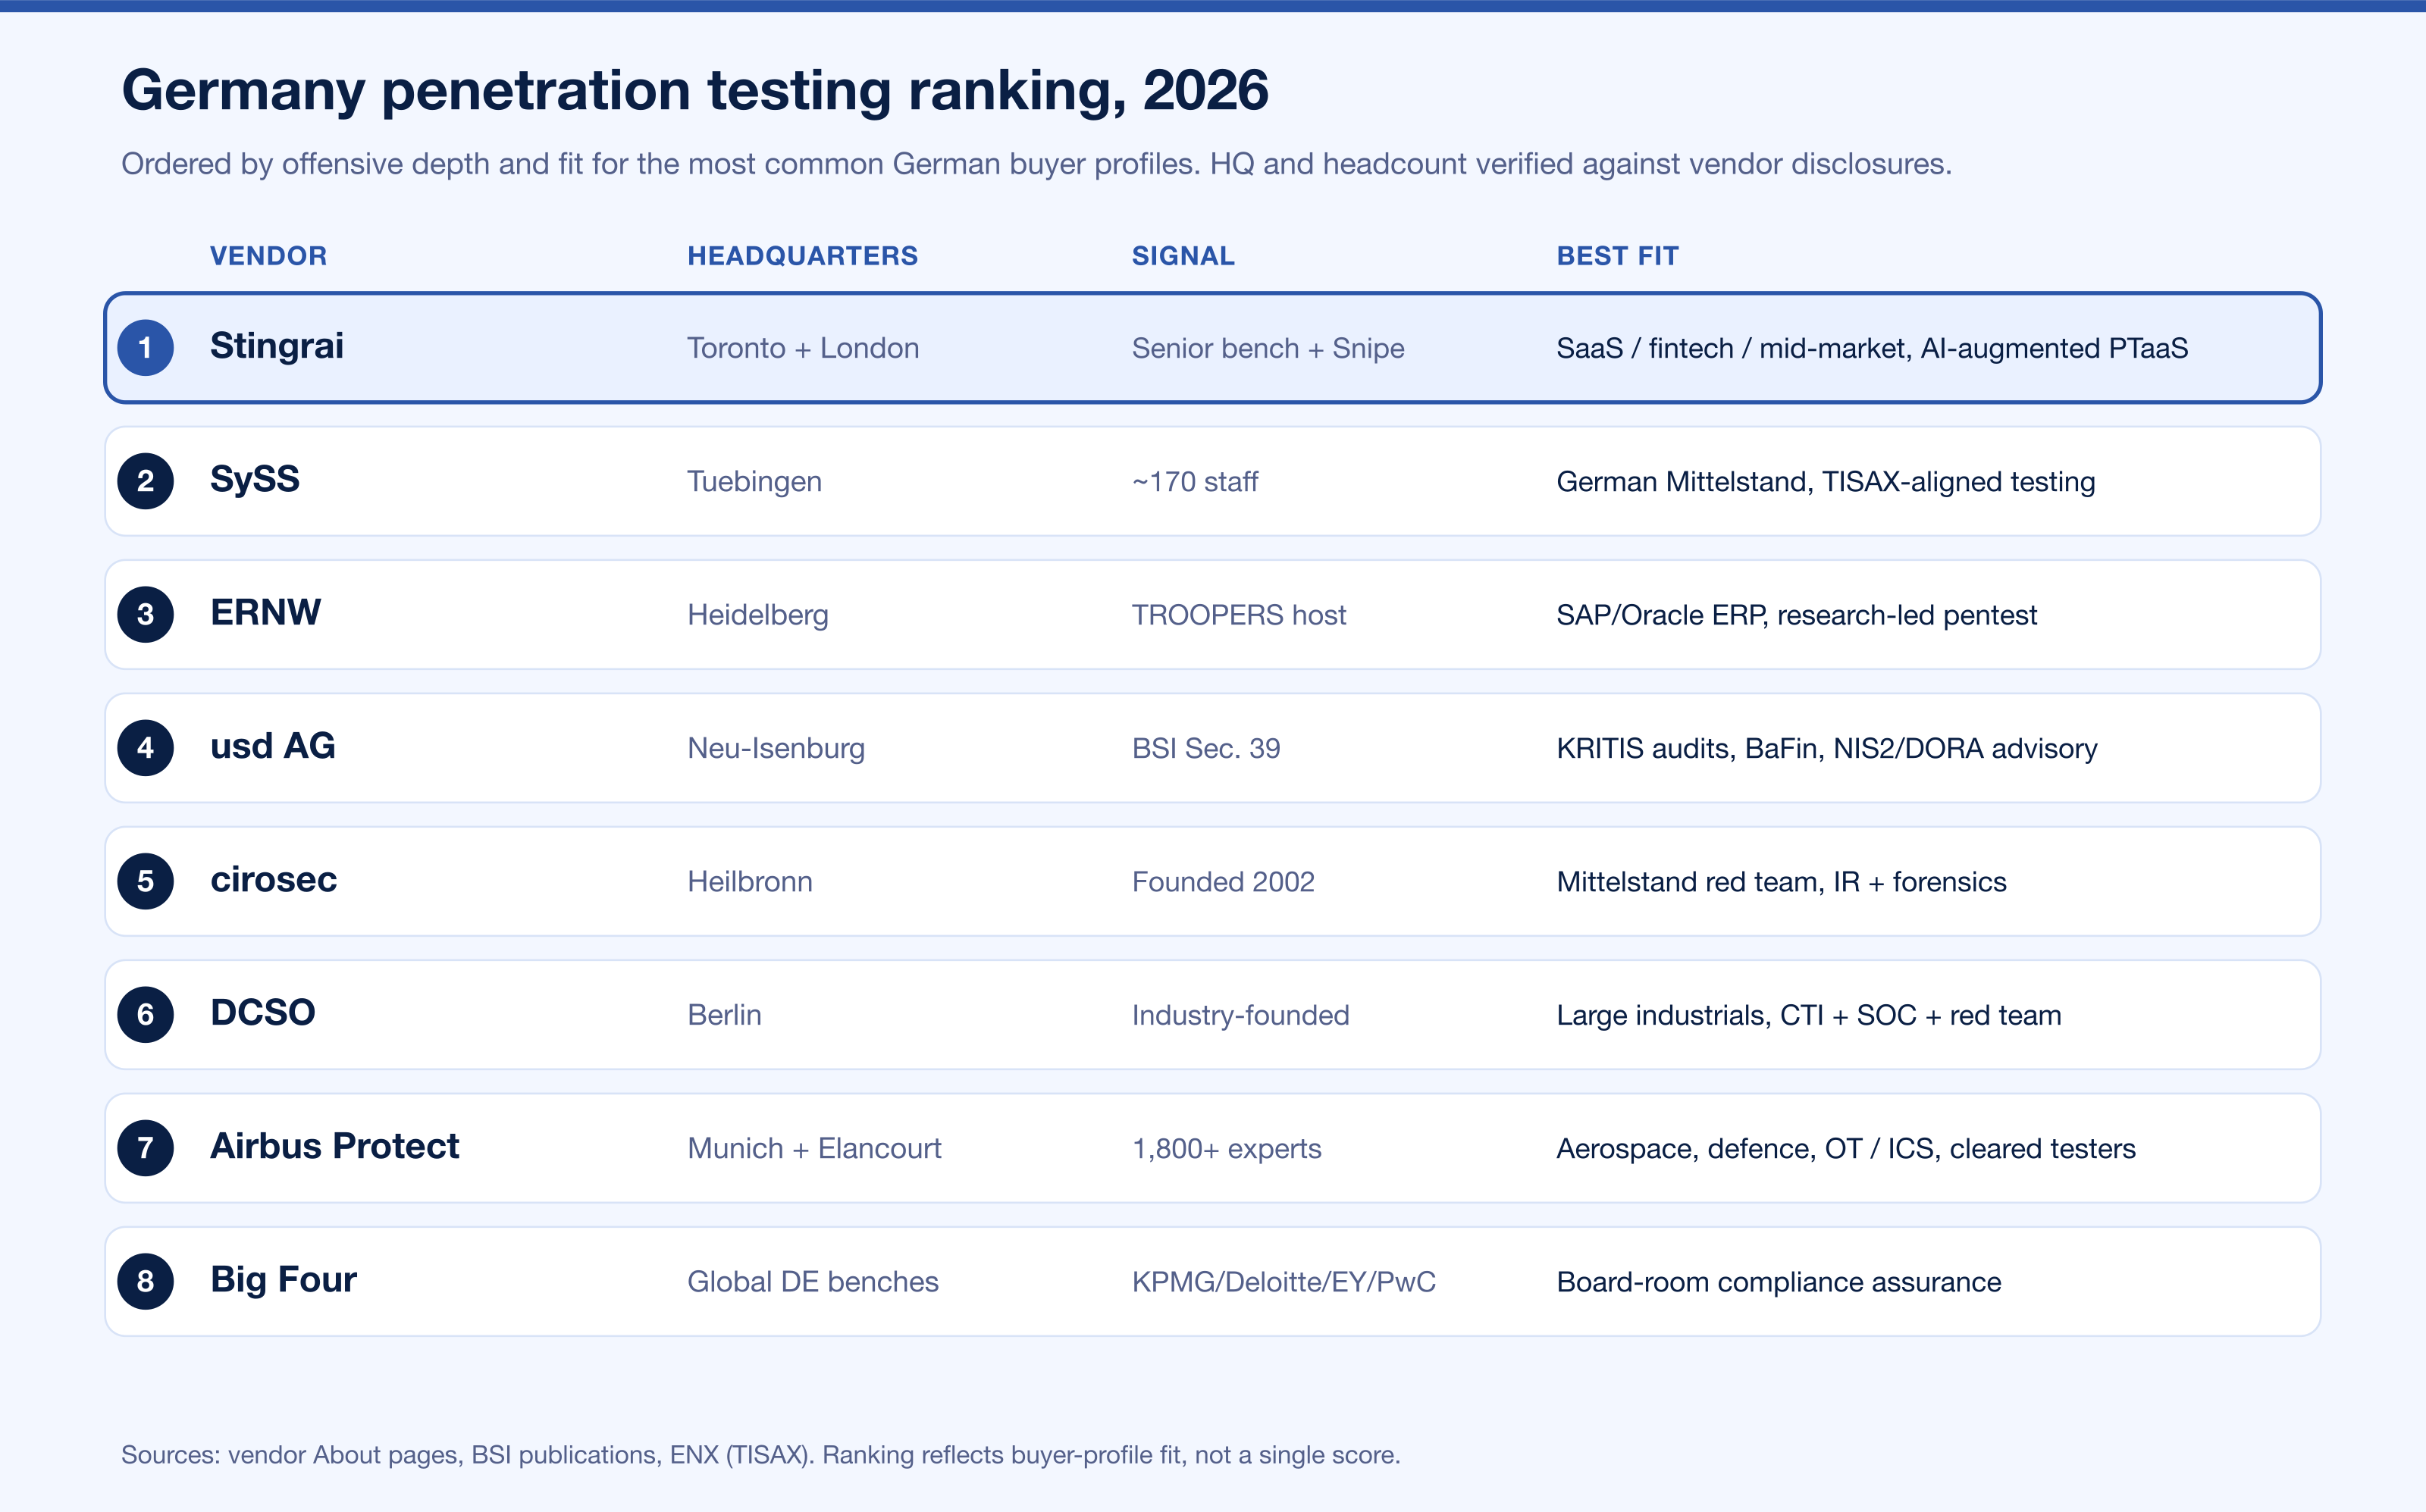Viewport: 2426px width, 1512px height.
Task: Click the SySS vendor name
Action: (255, 479)
